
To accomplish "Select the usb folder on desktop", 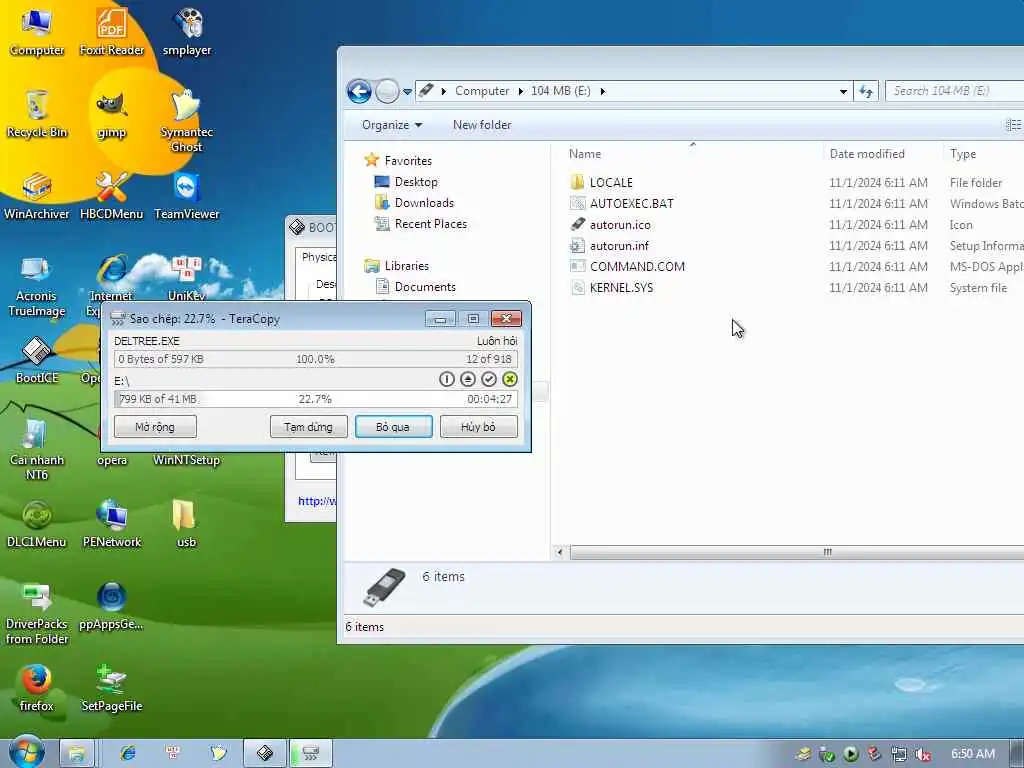I will point(185,524).
